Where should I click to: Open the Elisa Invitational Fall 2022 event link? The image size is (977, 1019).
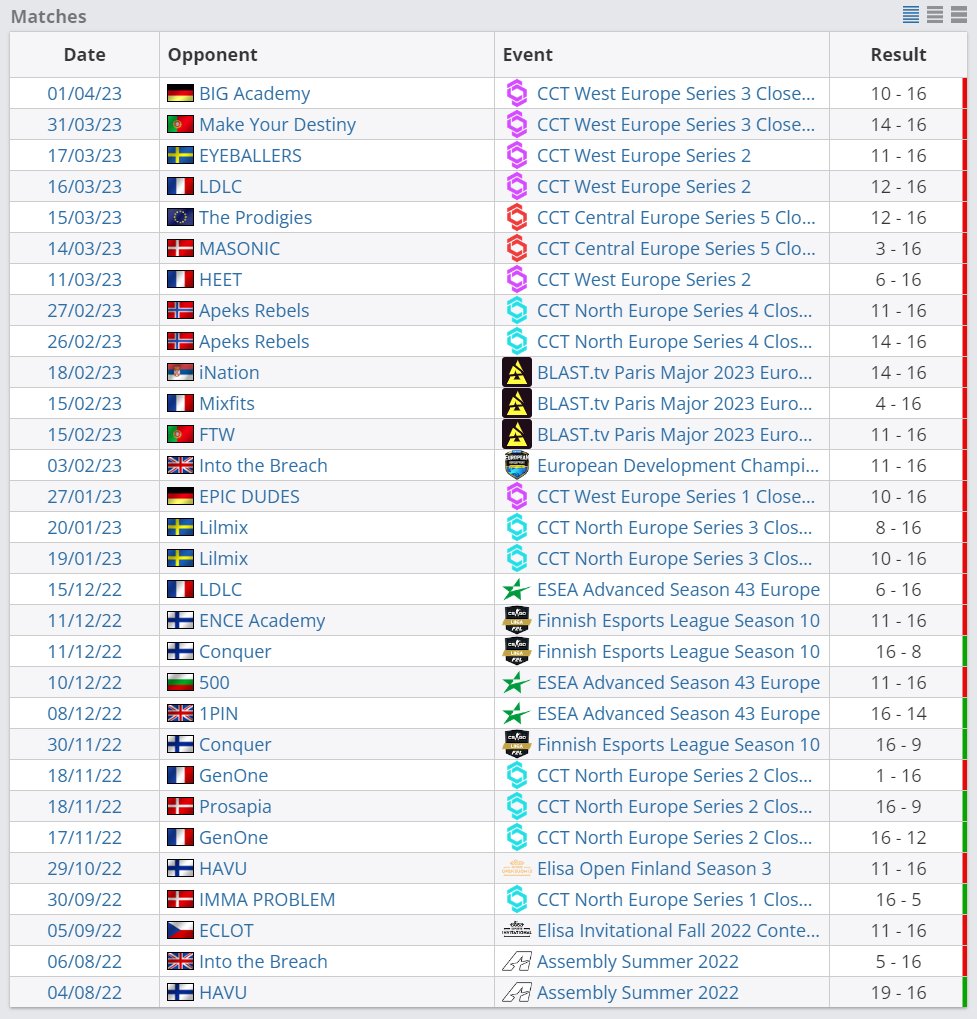coord(678,931)
